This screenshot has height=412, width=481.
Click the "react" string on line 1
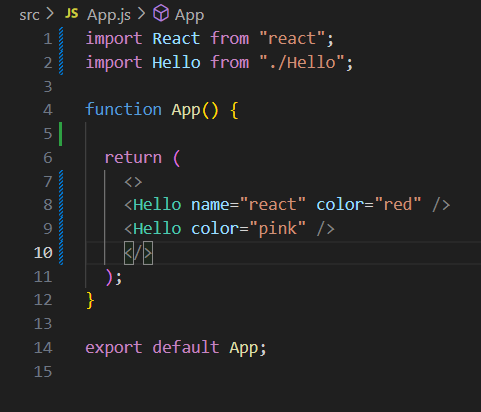tap(292, 39)
